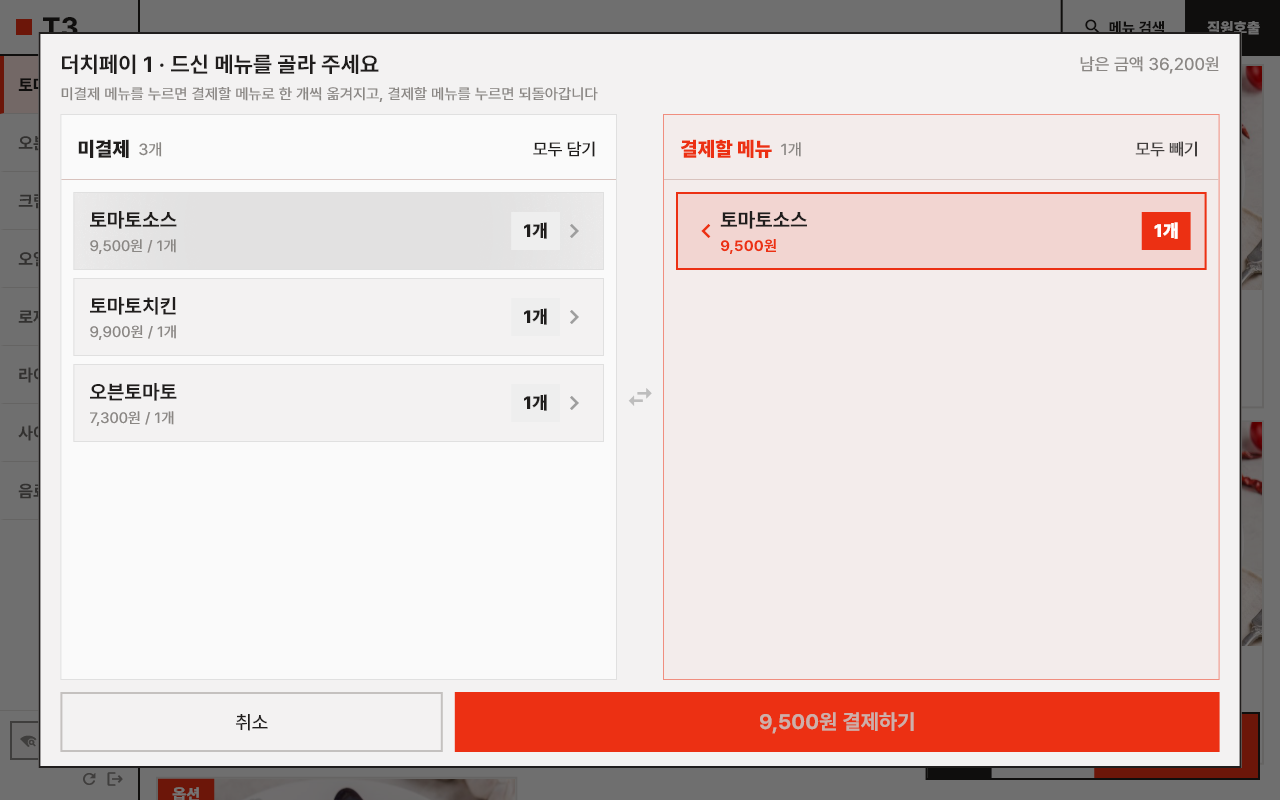Click the magnifier icon beside 메뉴 검색
Screen dimensions: 1280x800
pos(1092,27)
